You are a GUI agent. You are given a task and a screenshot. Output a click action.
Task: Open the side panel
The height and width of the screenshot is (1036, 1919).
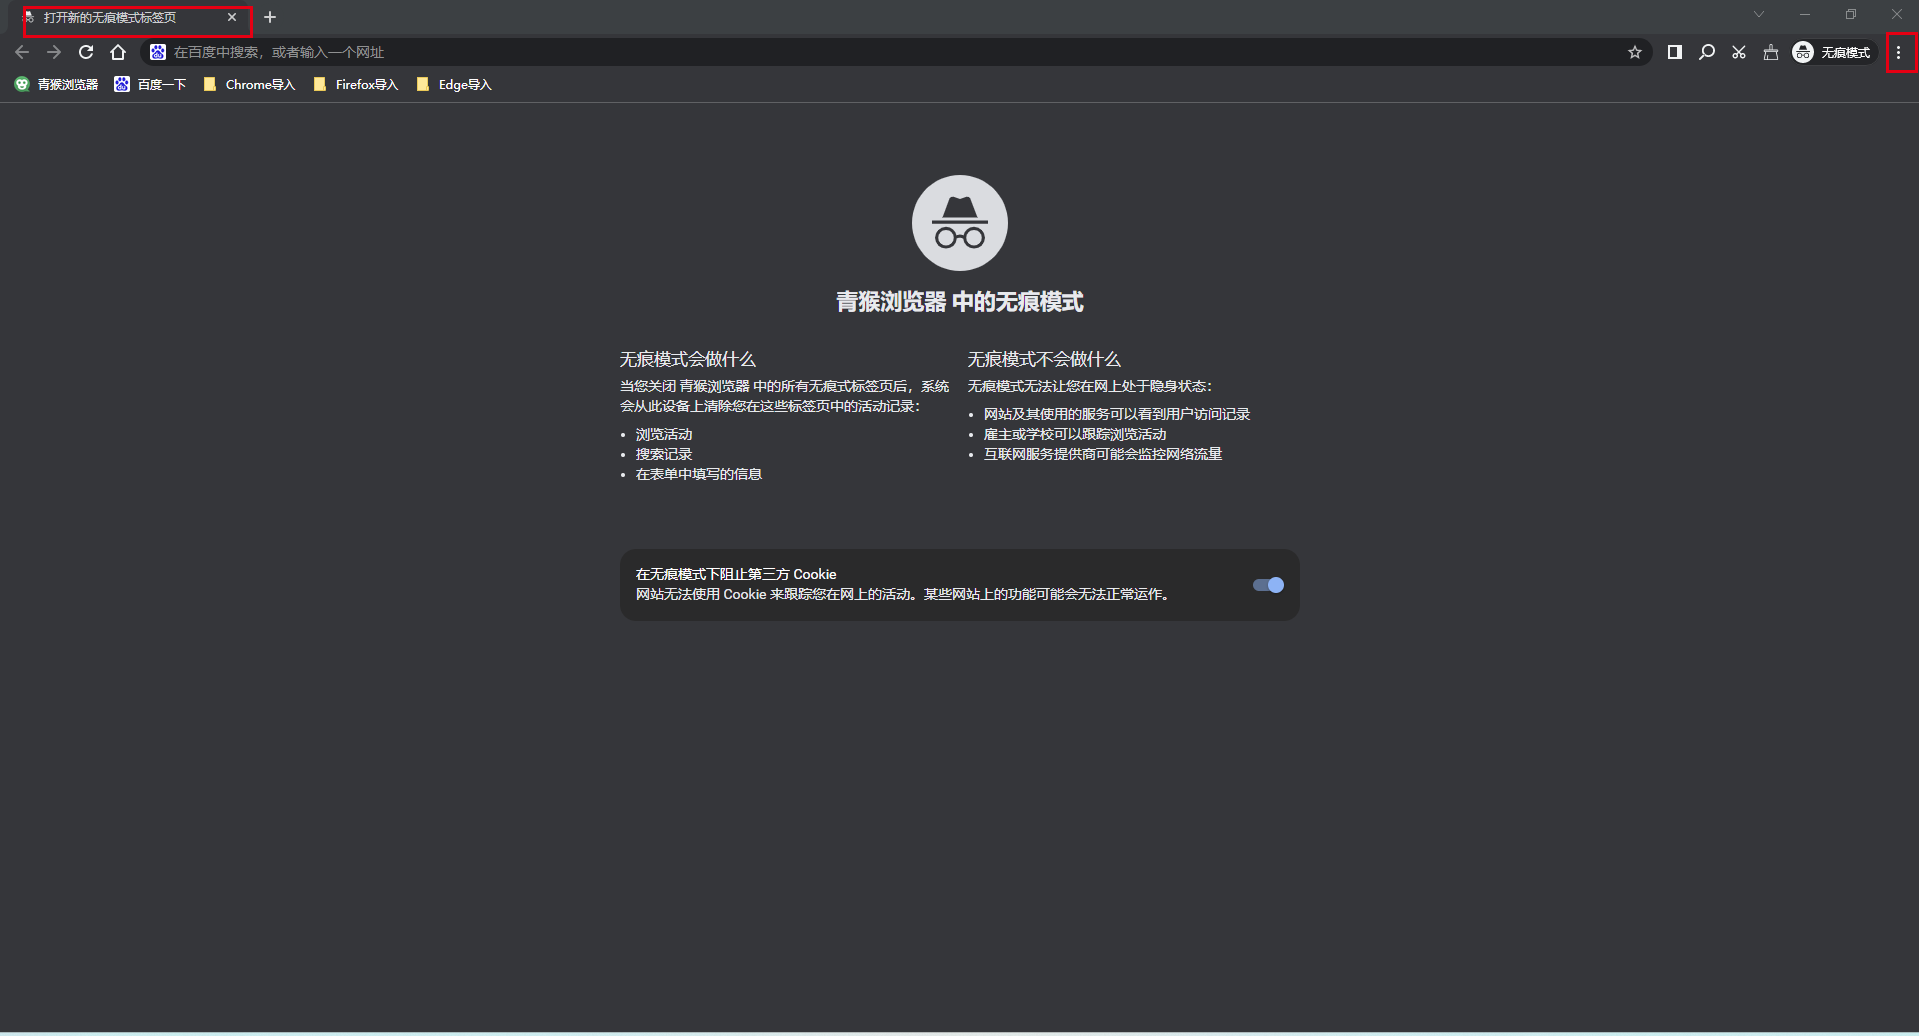[1675, 52]
